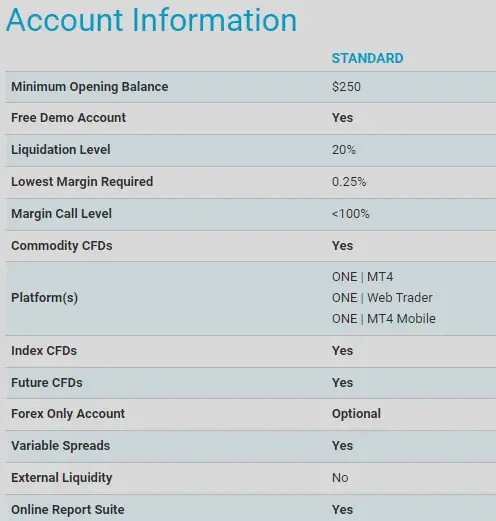Click the External Liquidity No value
The height and width of the screenshot is (521, 496).
[x=340, y=478]
